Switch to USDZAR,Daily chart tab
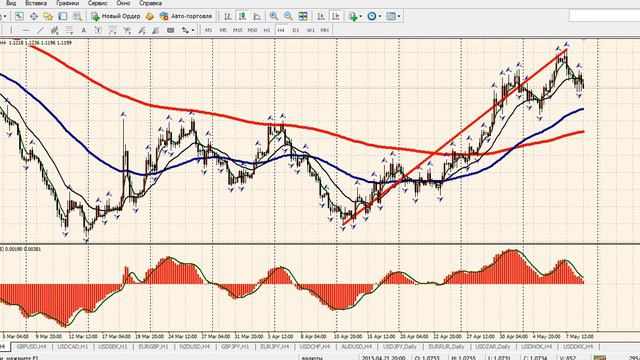Viewport: 640px width, 360px height. 493,347
